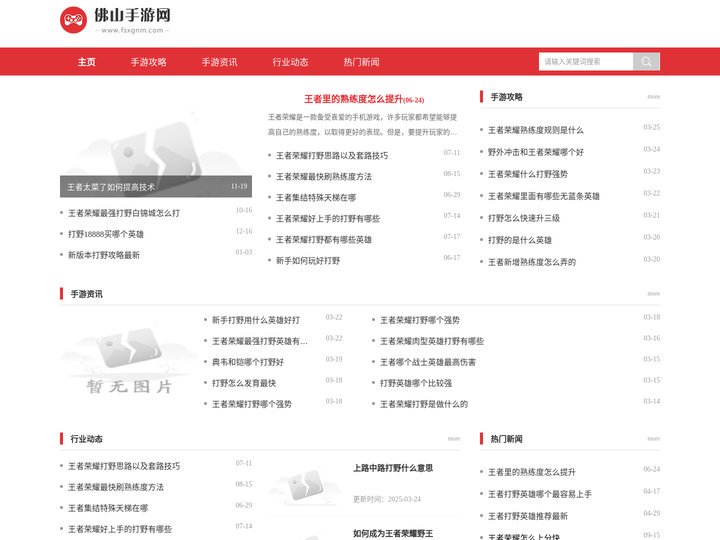Open 行业动态 item 王者荣耀最快刷熟练度方法
The width and height of the screenshot is (720, 540).
116,487
